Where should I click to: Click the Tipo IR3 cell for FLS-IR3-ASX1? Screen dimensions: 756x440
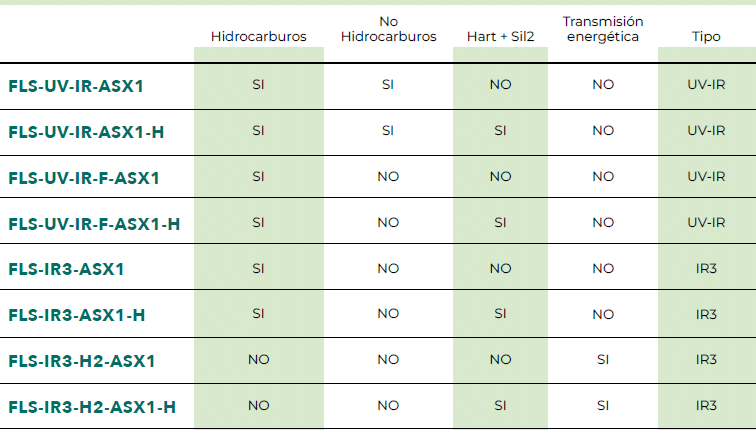coord(706,269)
